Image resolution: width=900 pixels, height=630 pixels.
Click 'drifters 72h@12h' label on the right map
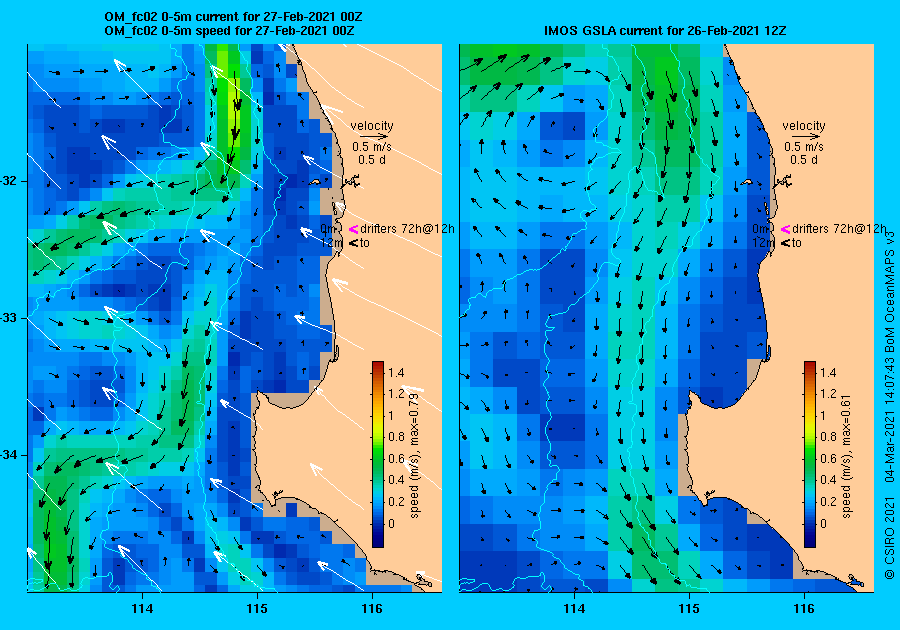coord(839,228)
